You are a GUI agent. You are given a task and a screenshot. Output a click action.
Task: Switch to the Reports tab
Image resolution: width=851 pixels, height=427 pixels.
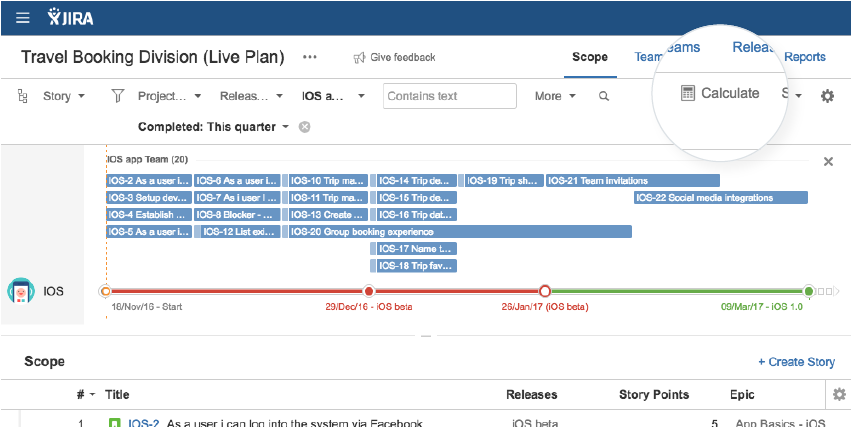point(805,57)
